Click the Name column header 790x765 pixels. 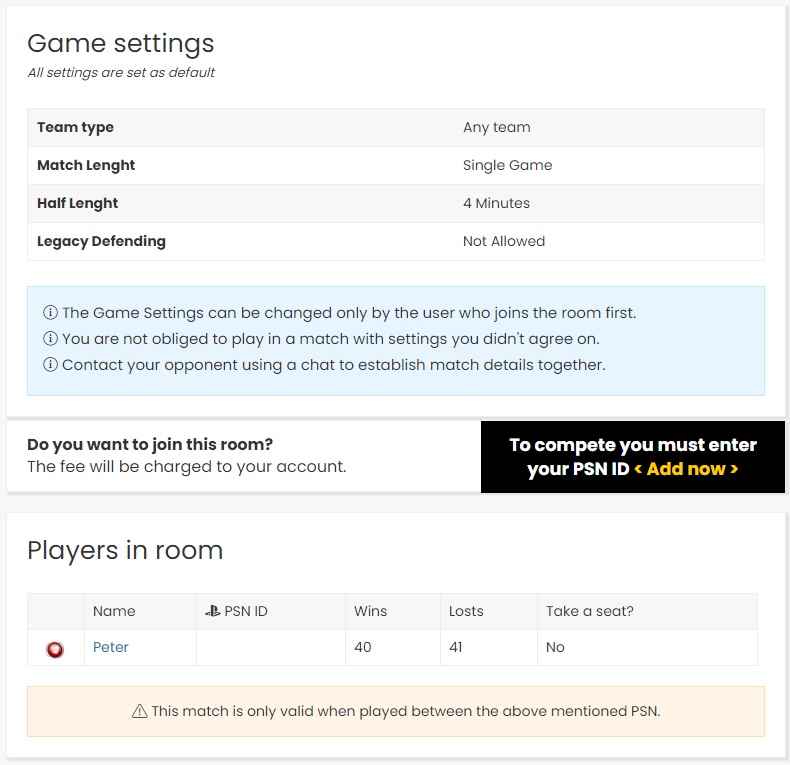[114, 611]
